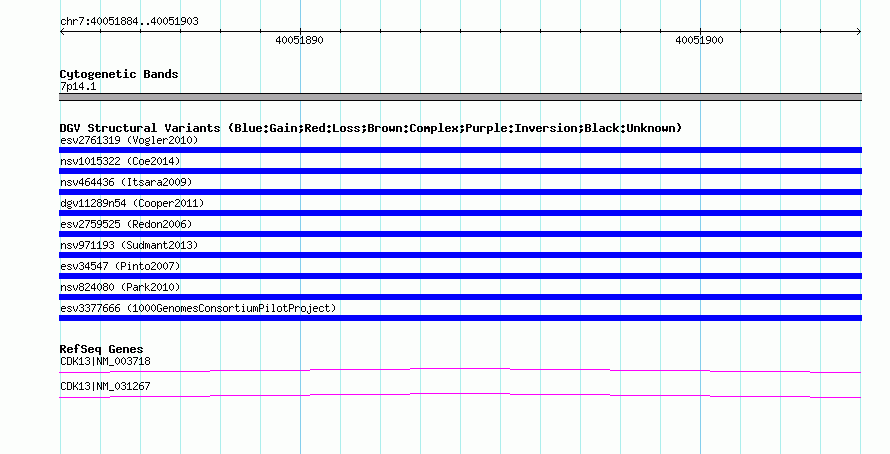Click the chr7:40051884..40051903 coordinate label
The image size is (890, 454).
[129, 22]
